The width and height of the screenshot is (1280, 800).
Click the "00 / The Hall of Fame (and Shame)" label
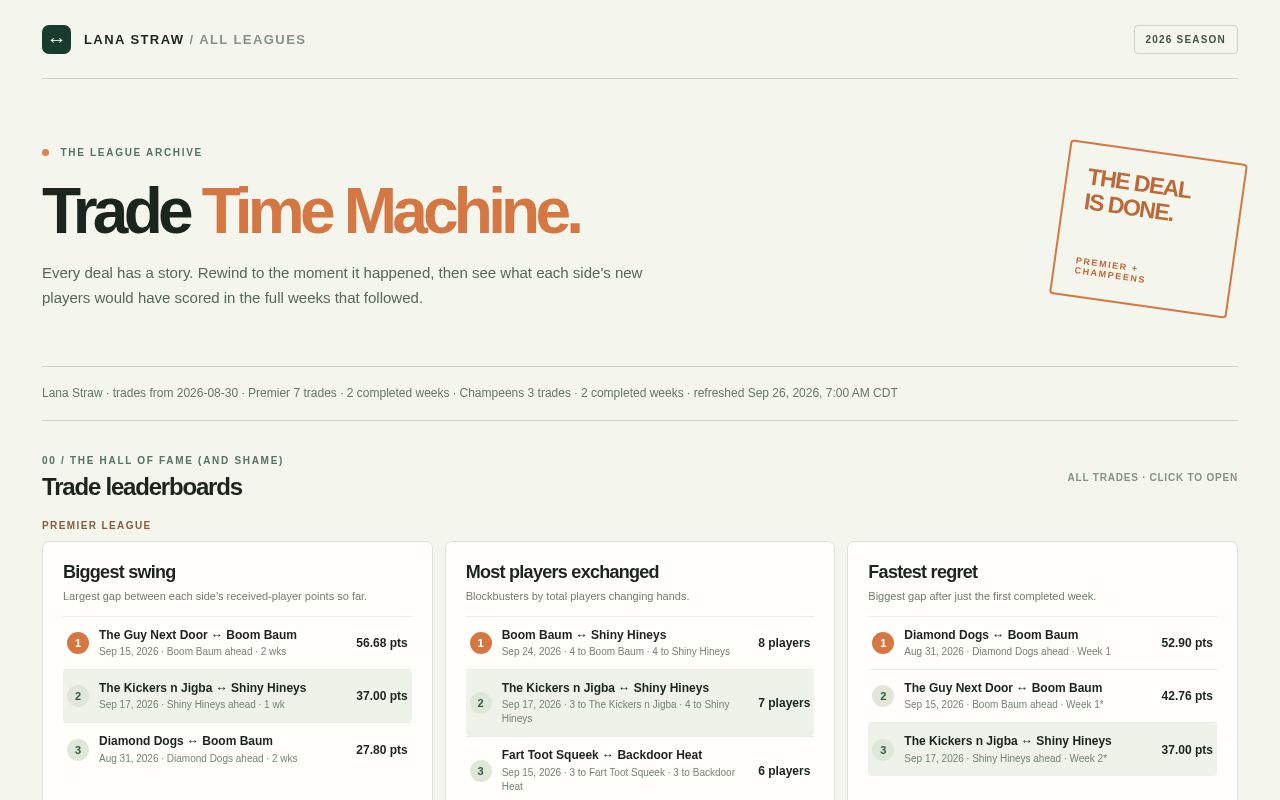point(163,461)
